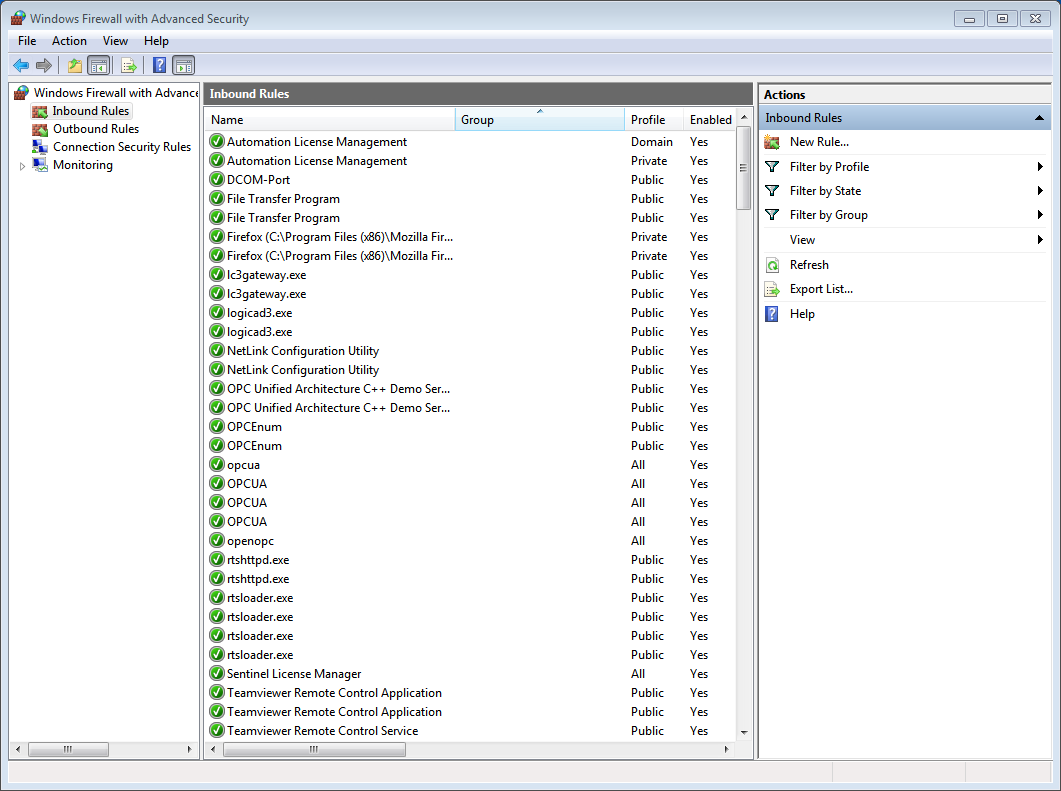
Task: Click the Connection Security Rules tree icon
Action: (x=41, y=147)
